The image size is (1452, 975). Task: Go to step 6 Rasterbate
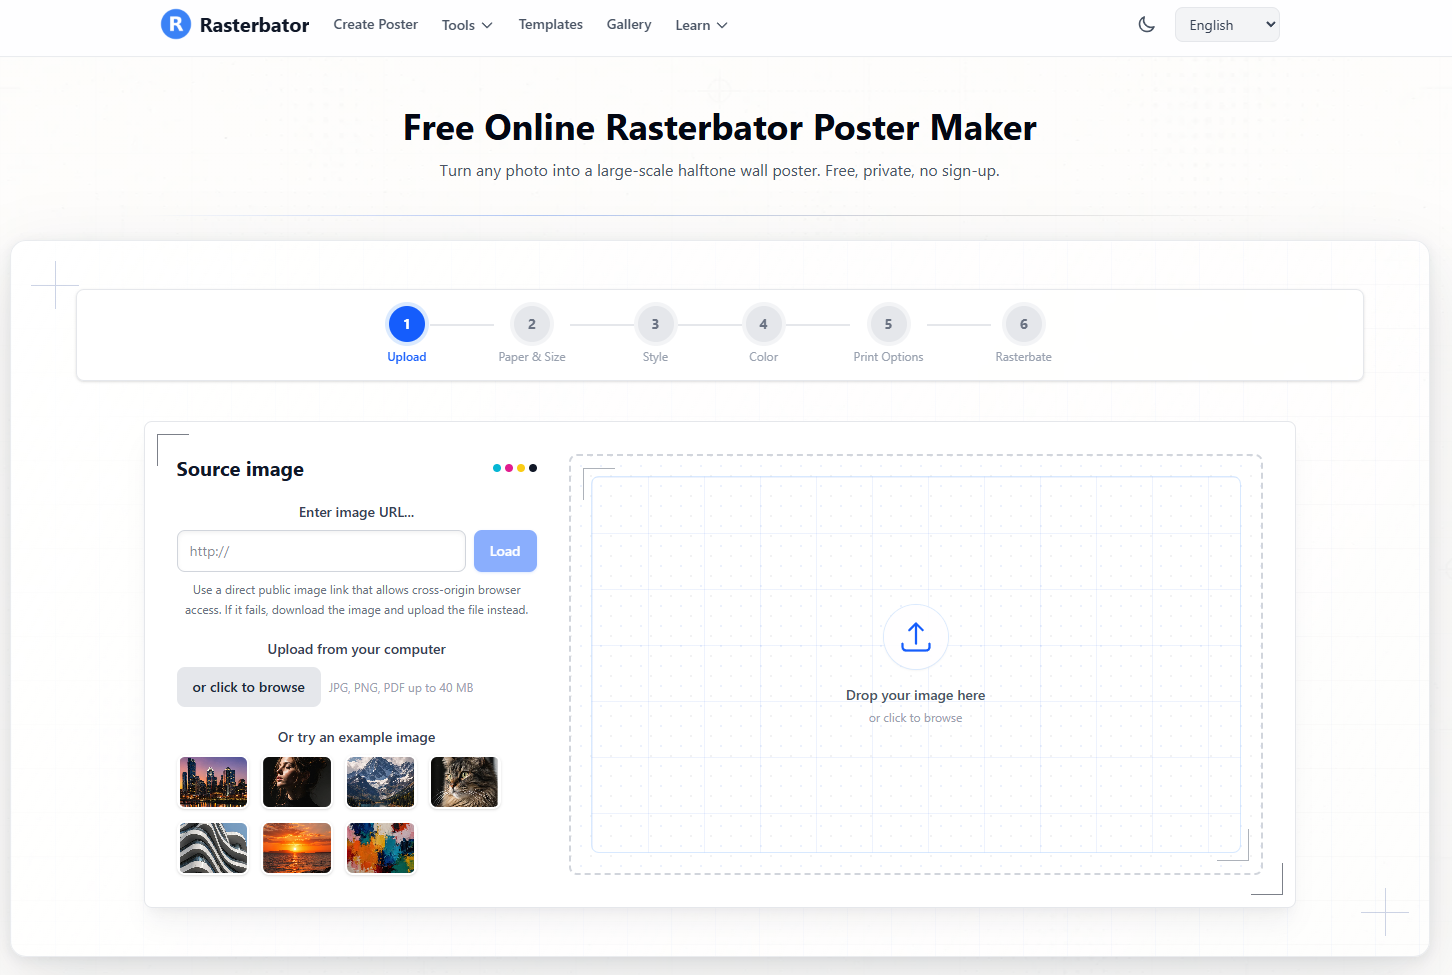click(1023, 324)
